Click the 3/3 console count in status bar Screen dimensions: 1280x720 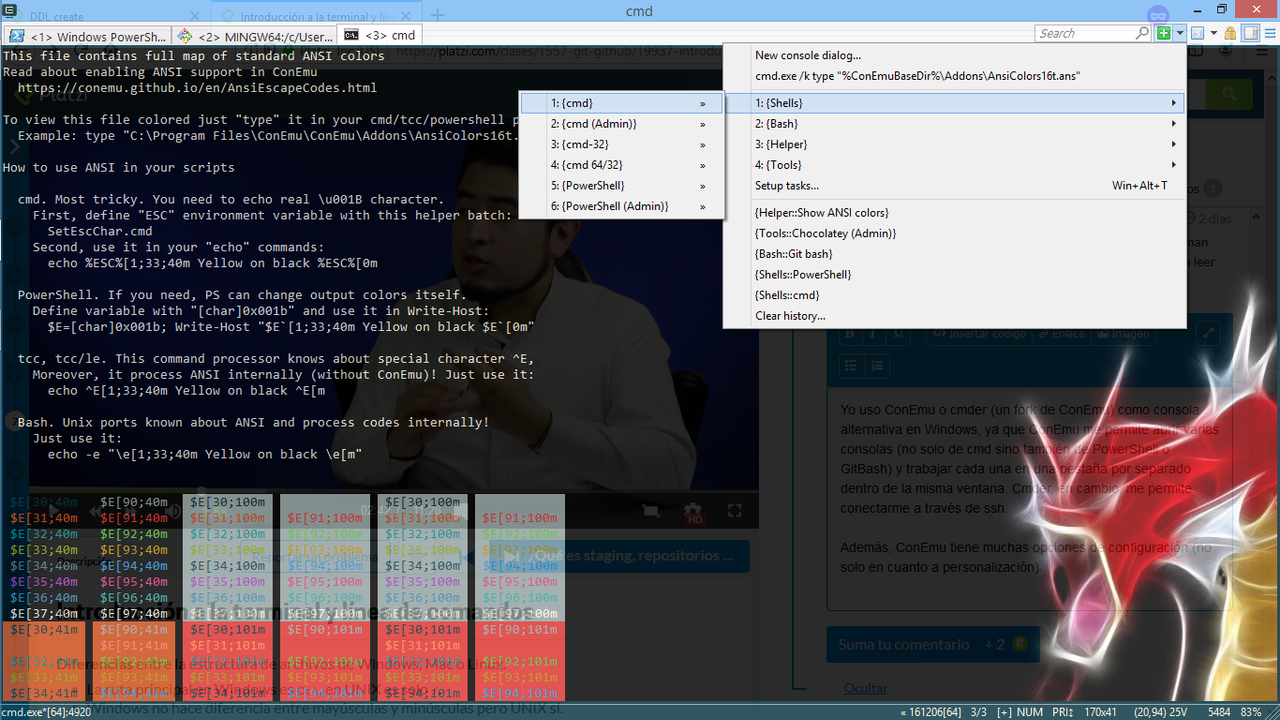[979, 712]
